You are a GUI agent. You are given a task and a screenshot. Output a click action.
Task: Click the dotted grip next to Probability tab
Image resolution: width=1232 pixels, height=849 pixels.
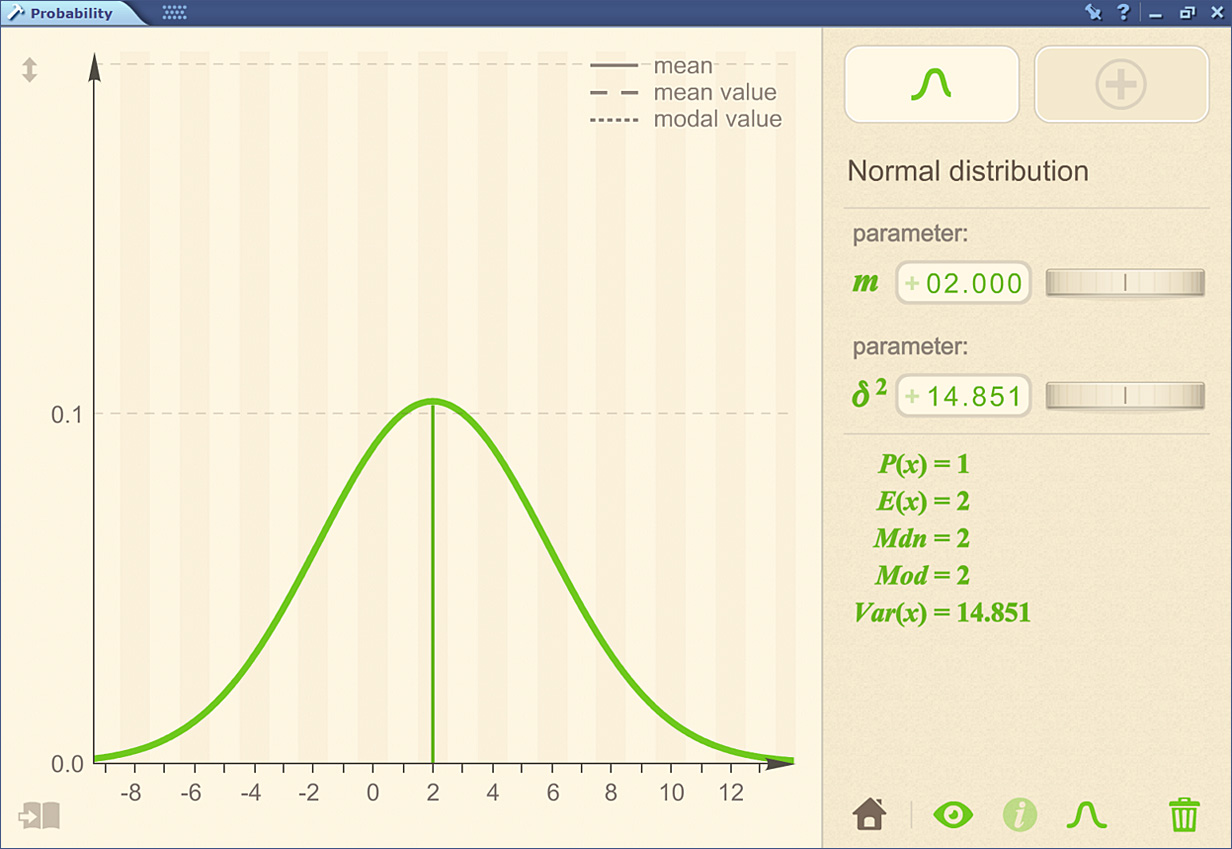click(174, 14)
